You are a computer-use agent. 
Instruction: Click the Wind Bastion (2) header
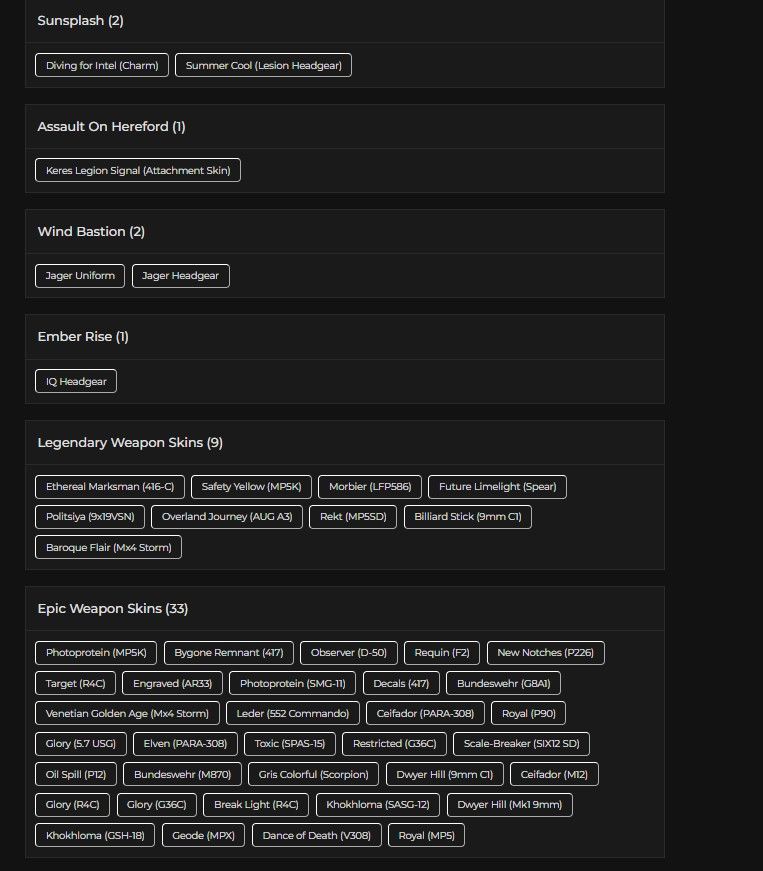coord(91,232)
